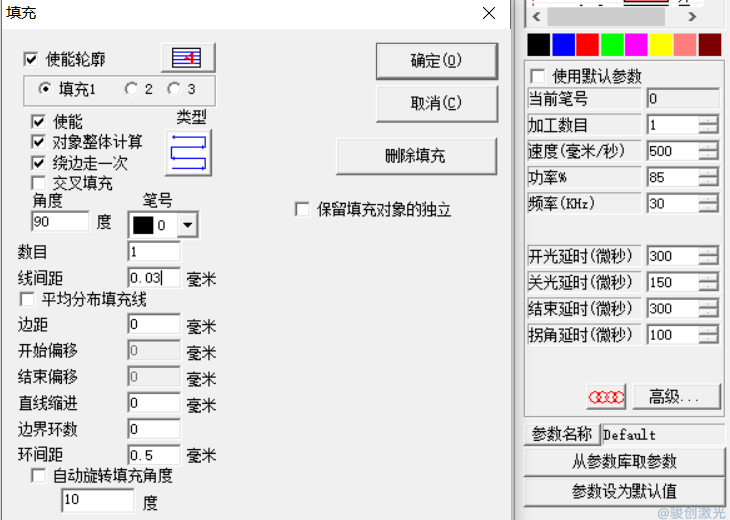Click the 参数名称 button

562,434
